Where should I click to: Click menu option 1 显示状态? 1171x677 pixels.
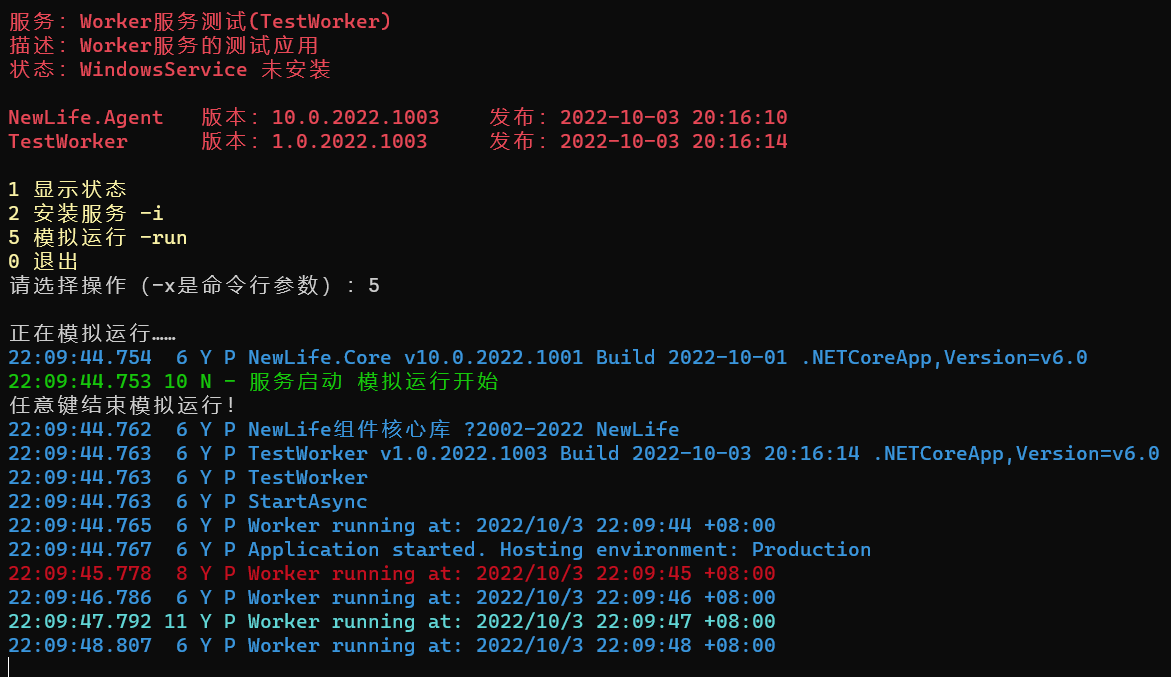[x=67, y=190]
